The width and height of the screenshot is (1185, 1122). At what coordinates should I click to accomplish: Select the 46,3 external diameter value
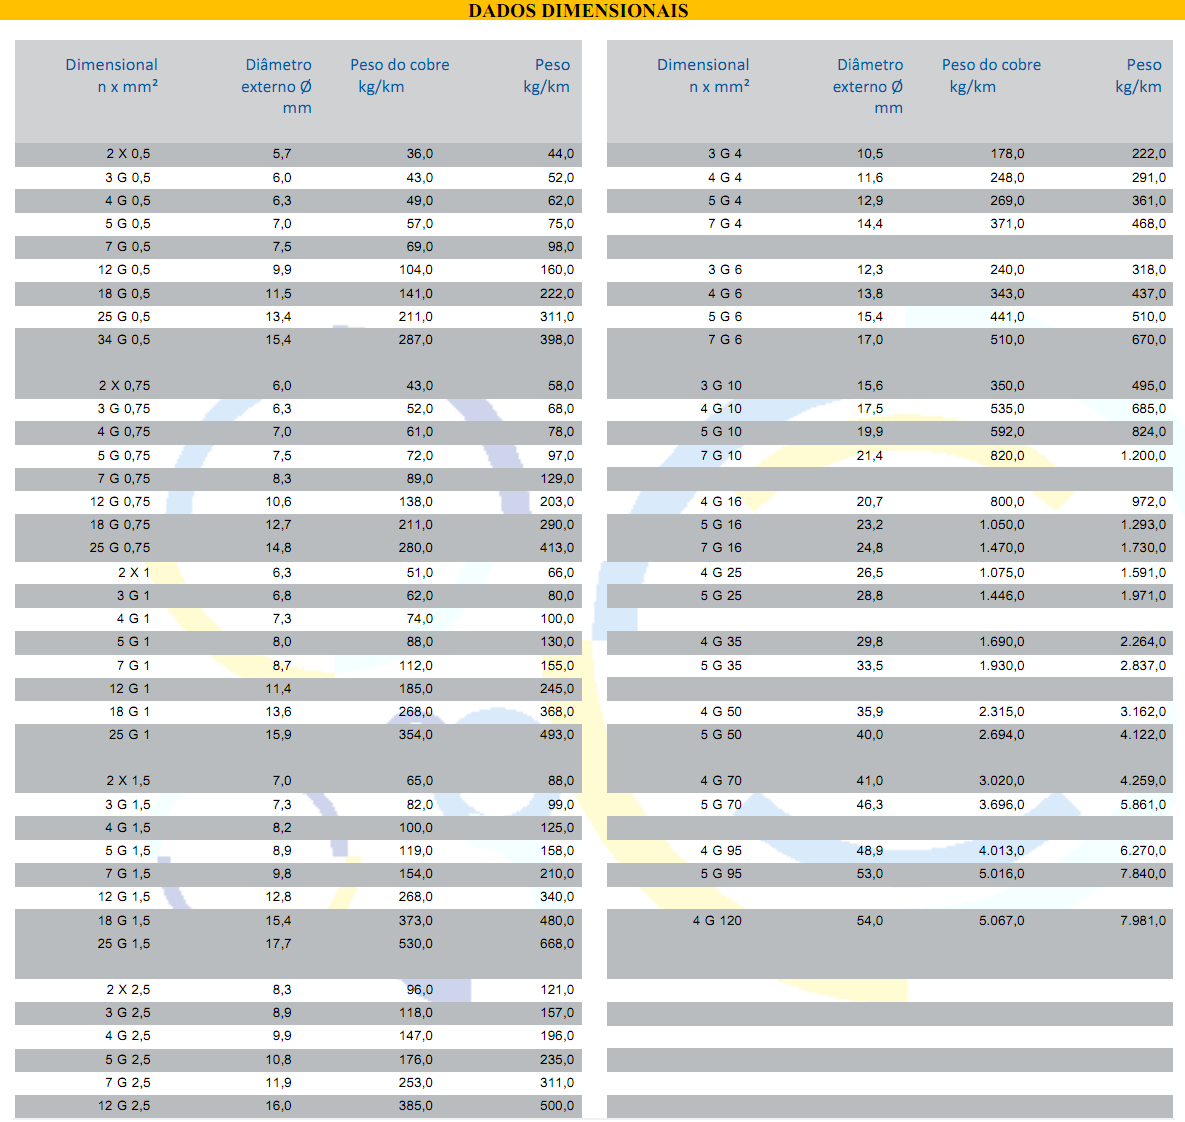[x=870, y=805]
